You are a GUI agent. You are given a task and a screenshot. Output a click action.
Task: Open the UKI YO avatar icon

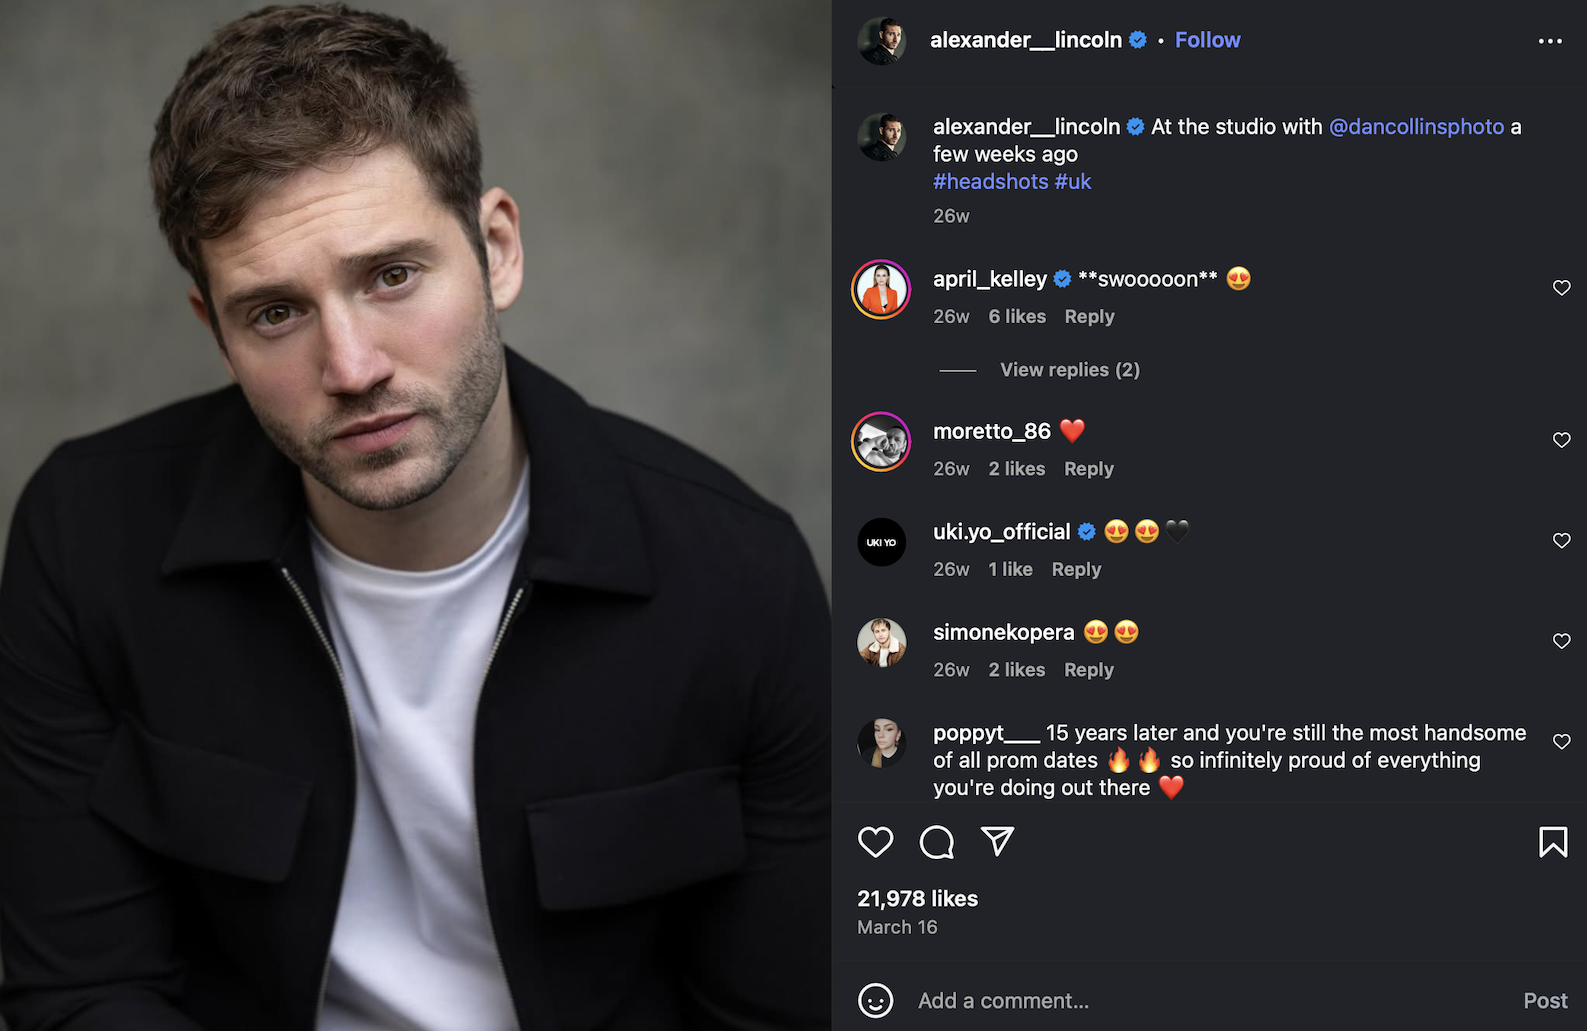[x=881, y=542]
